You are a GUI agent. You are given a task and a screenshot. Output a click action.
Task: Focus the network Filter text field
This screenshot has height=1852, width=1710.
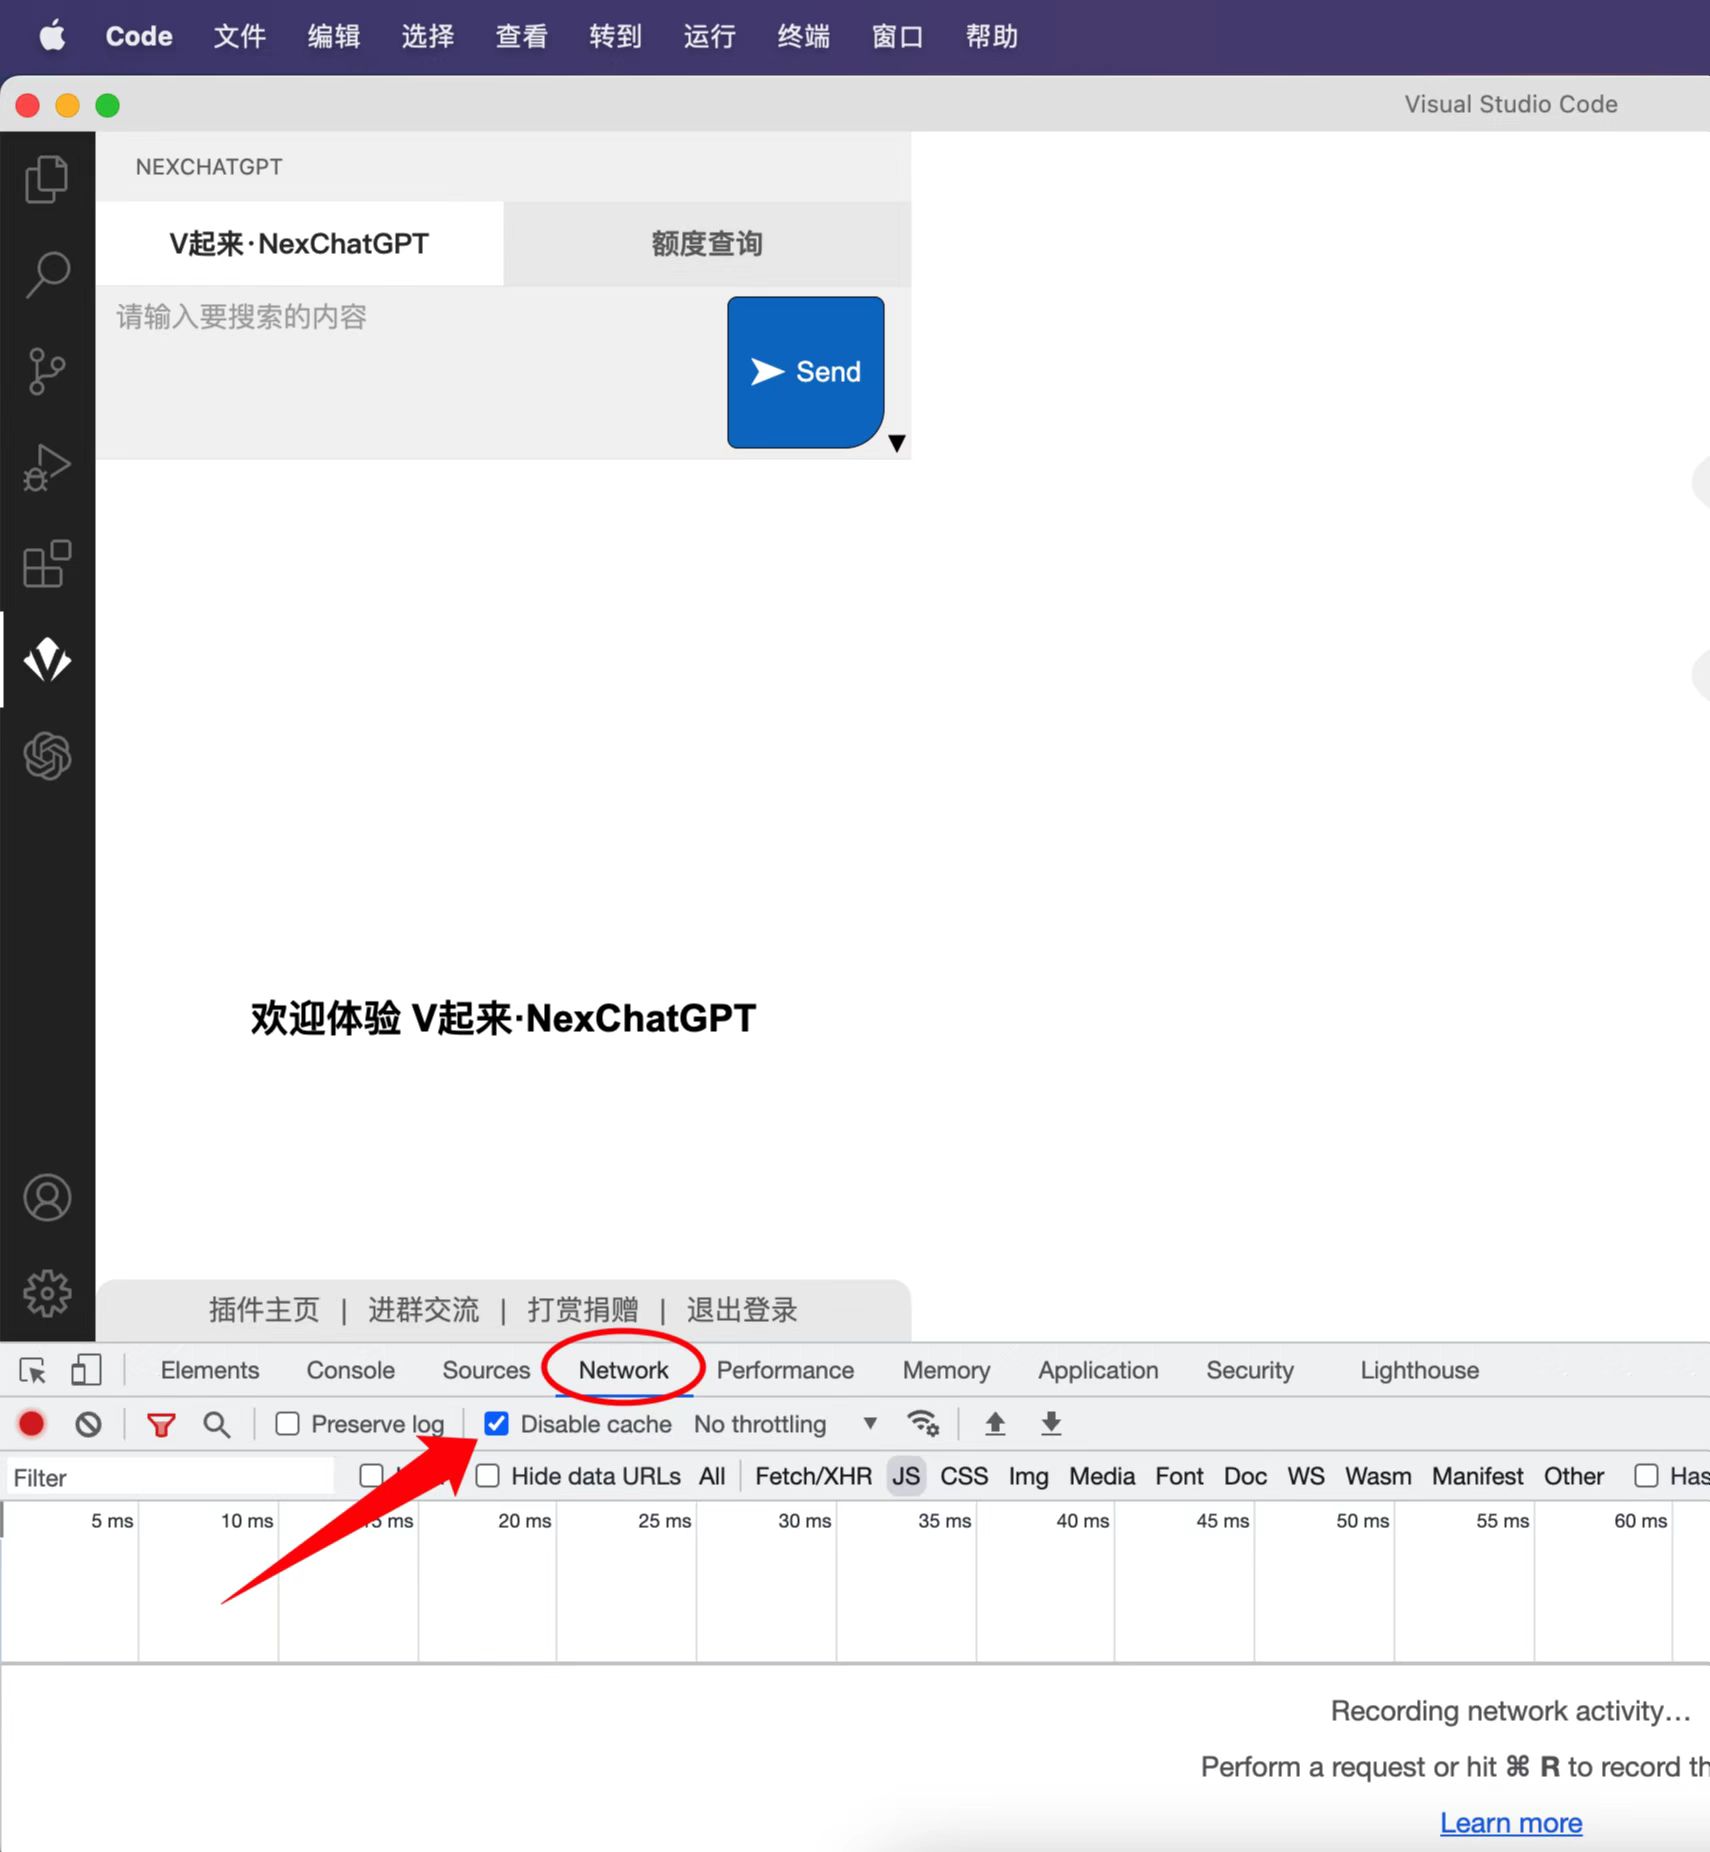170,1477
